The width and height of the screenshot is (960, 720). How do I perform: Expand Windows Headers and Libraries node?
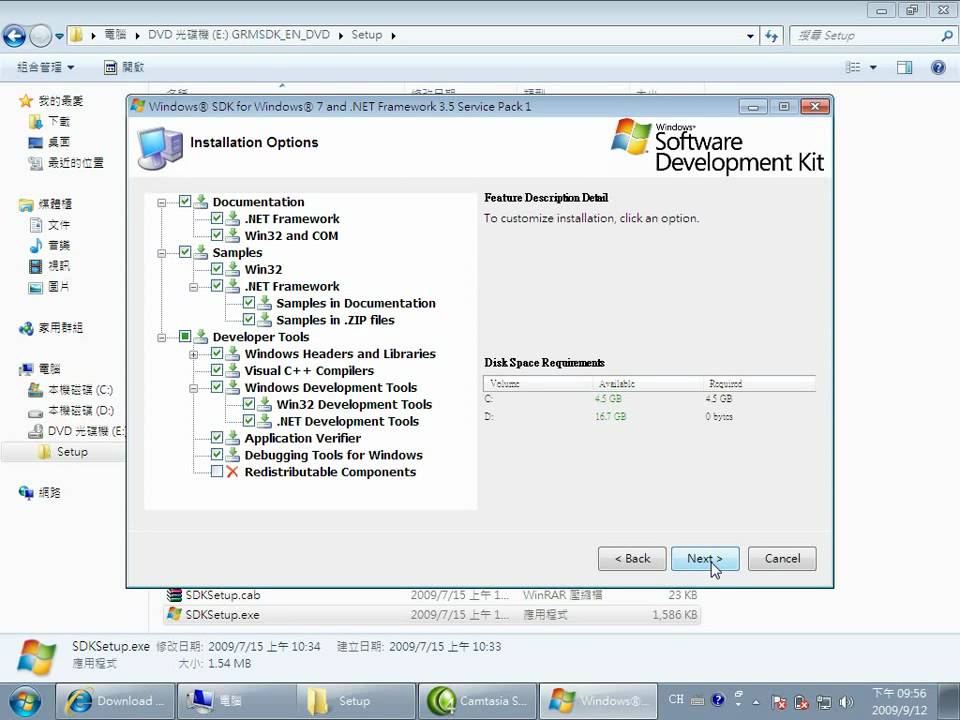click(x=193, y=354)
